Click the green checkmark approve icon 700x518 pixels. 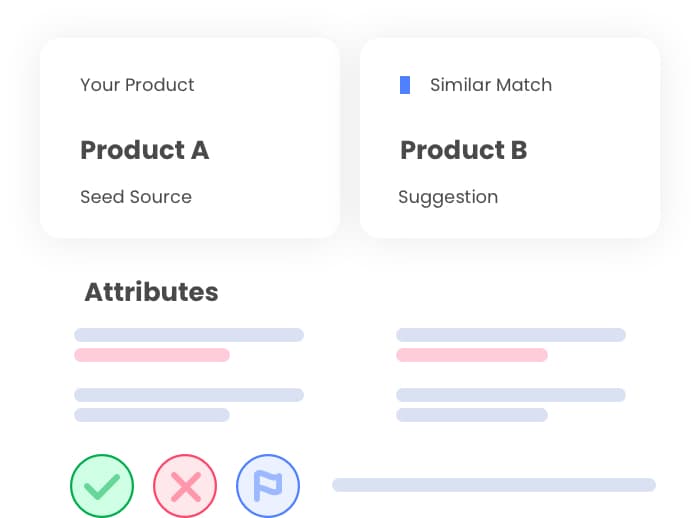coord(102,487)
